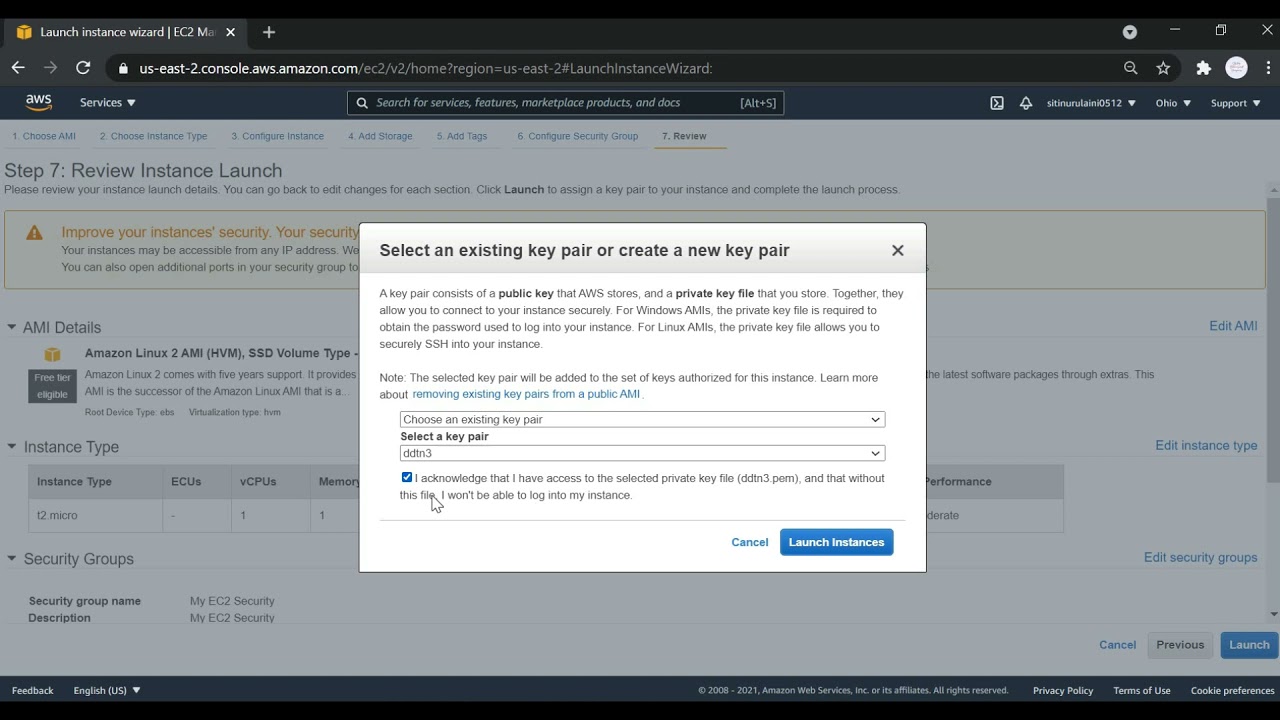
Task: Open the CloudShell terminal icon
Action: point(997,103)
